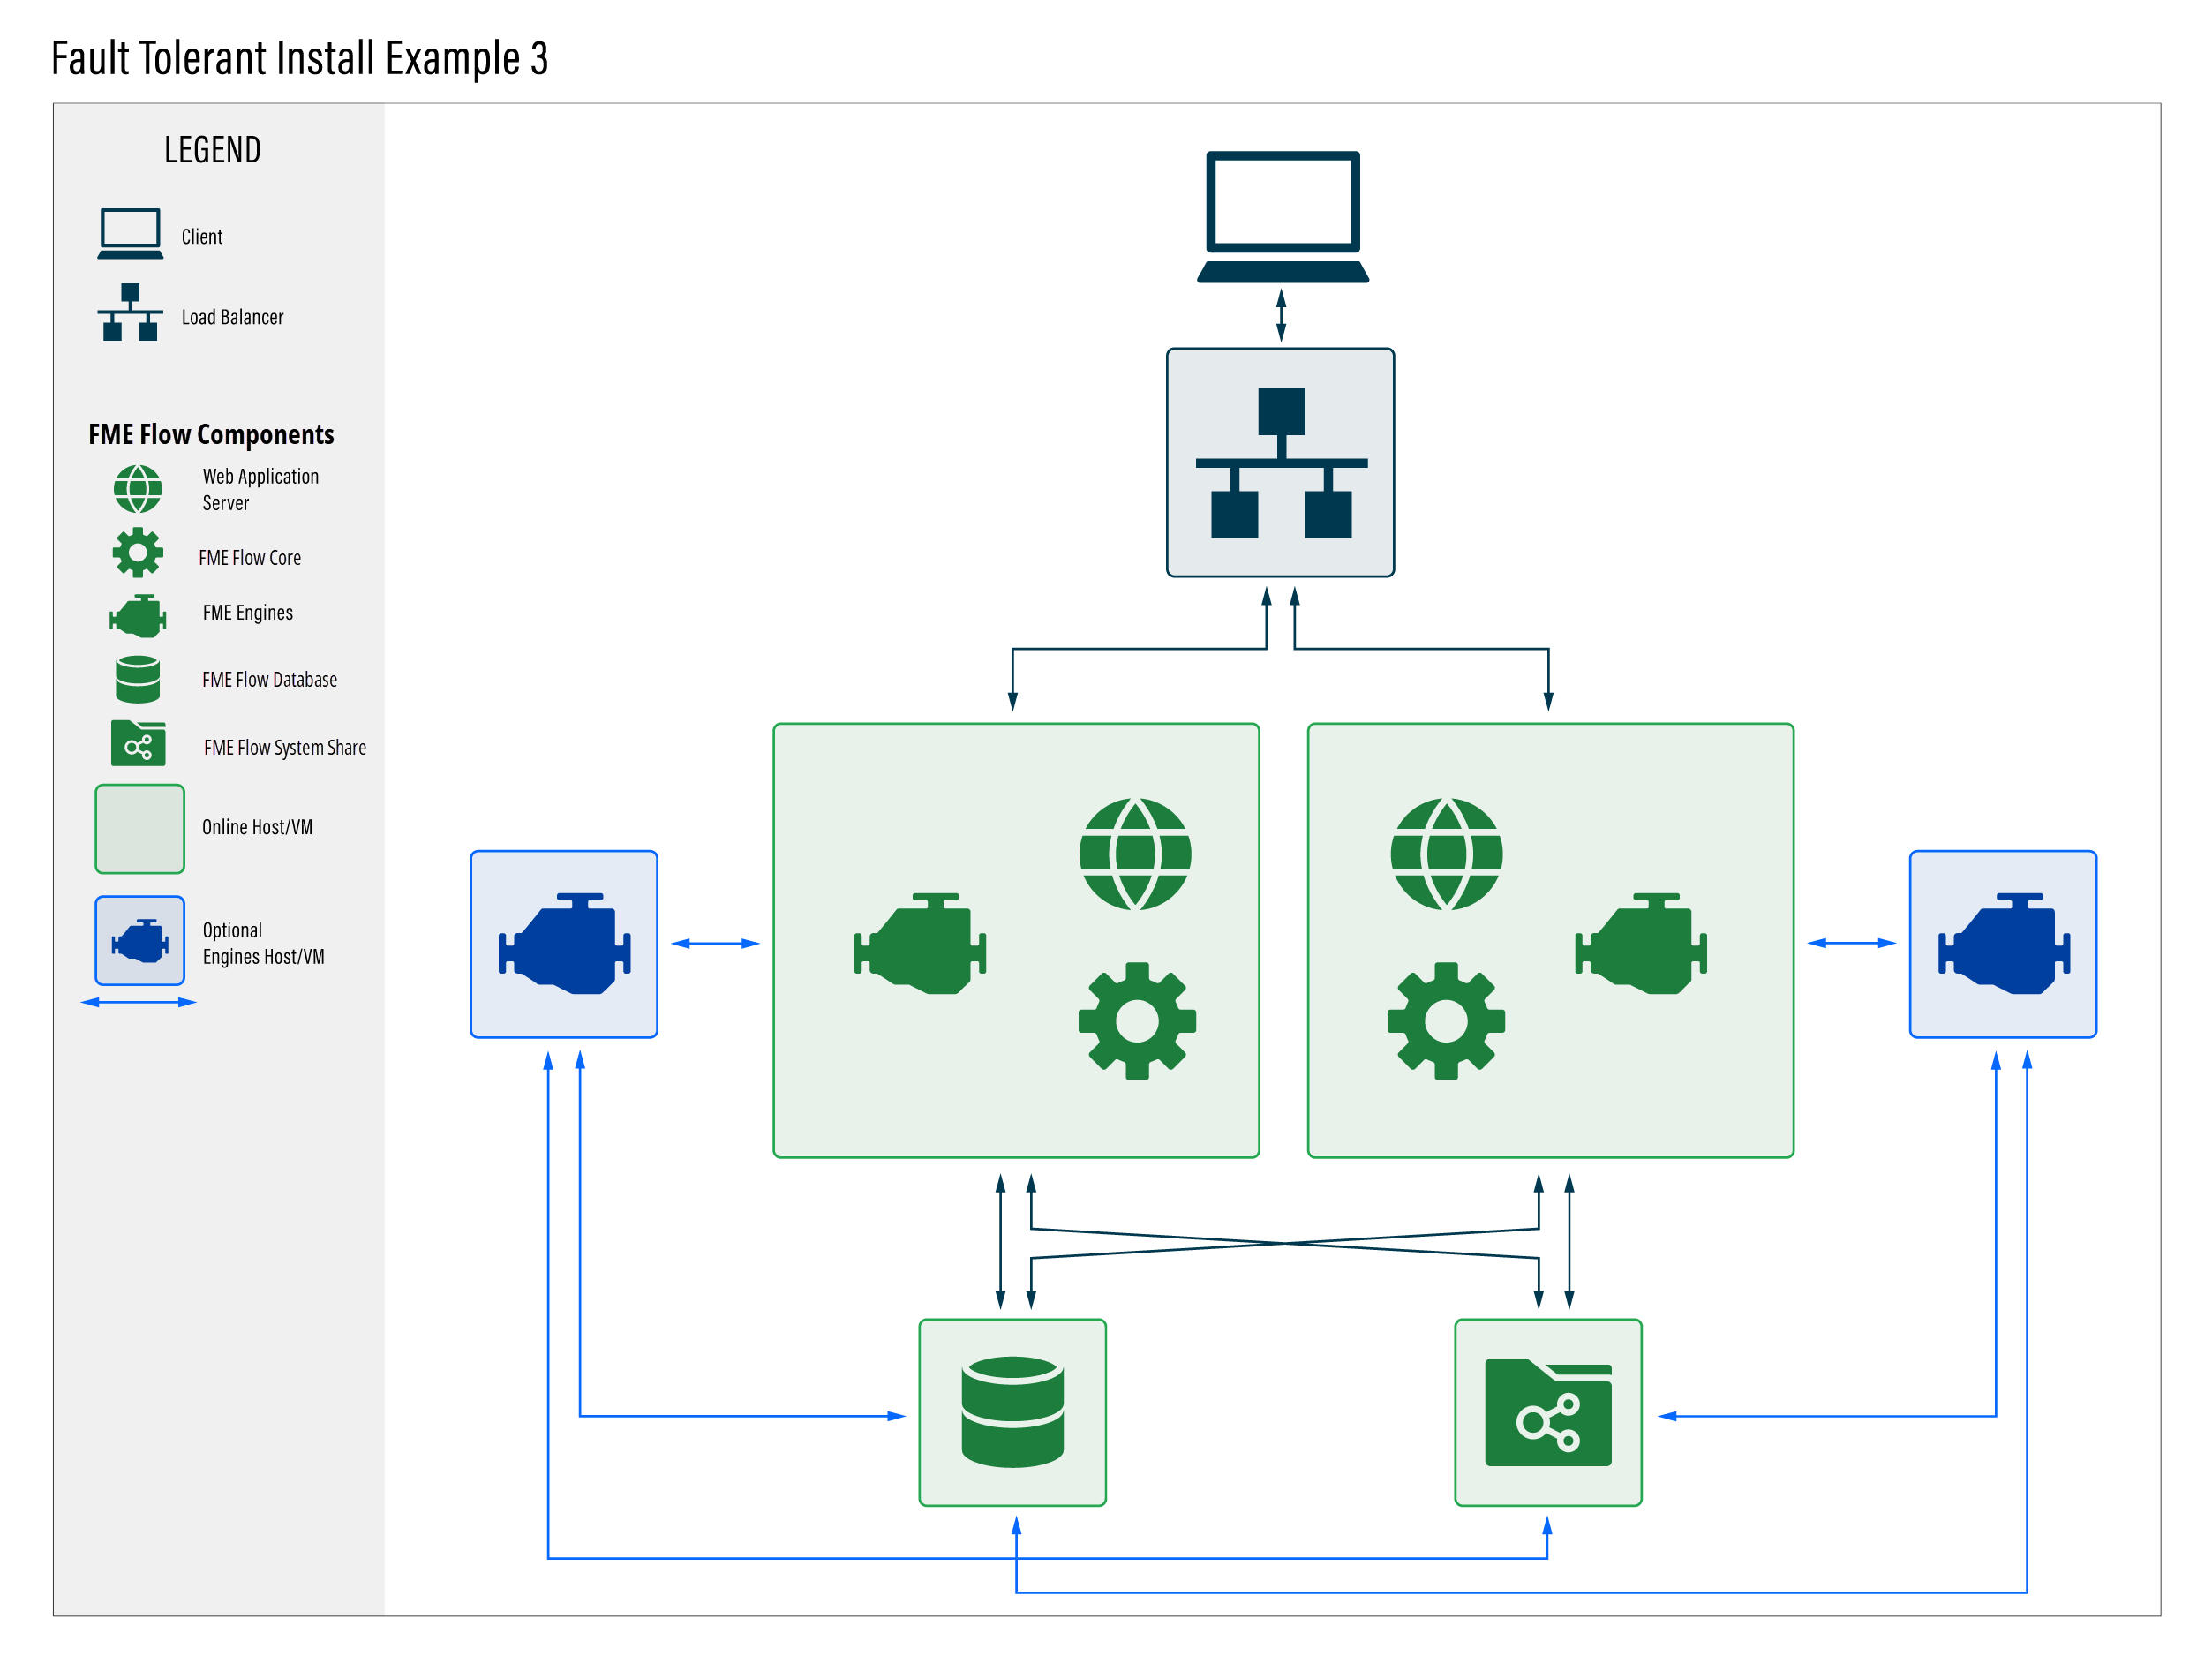This screenshot has height=1656, width=2212.
Task: Click the right blue optional engine icon
Action: (x=2002, y=943)
